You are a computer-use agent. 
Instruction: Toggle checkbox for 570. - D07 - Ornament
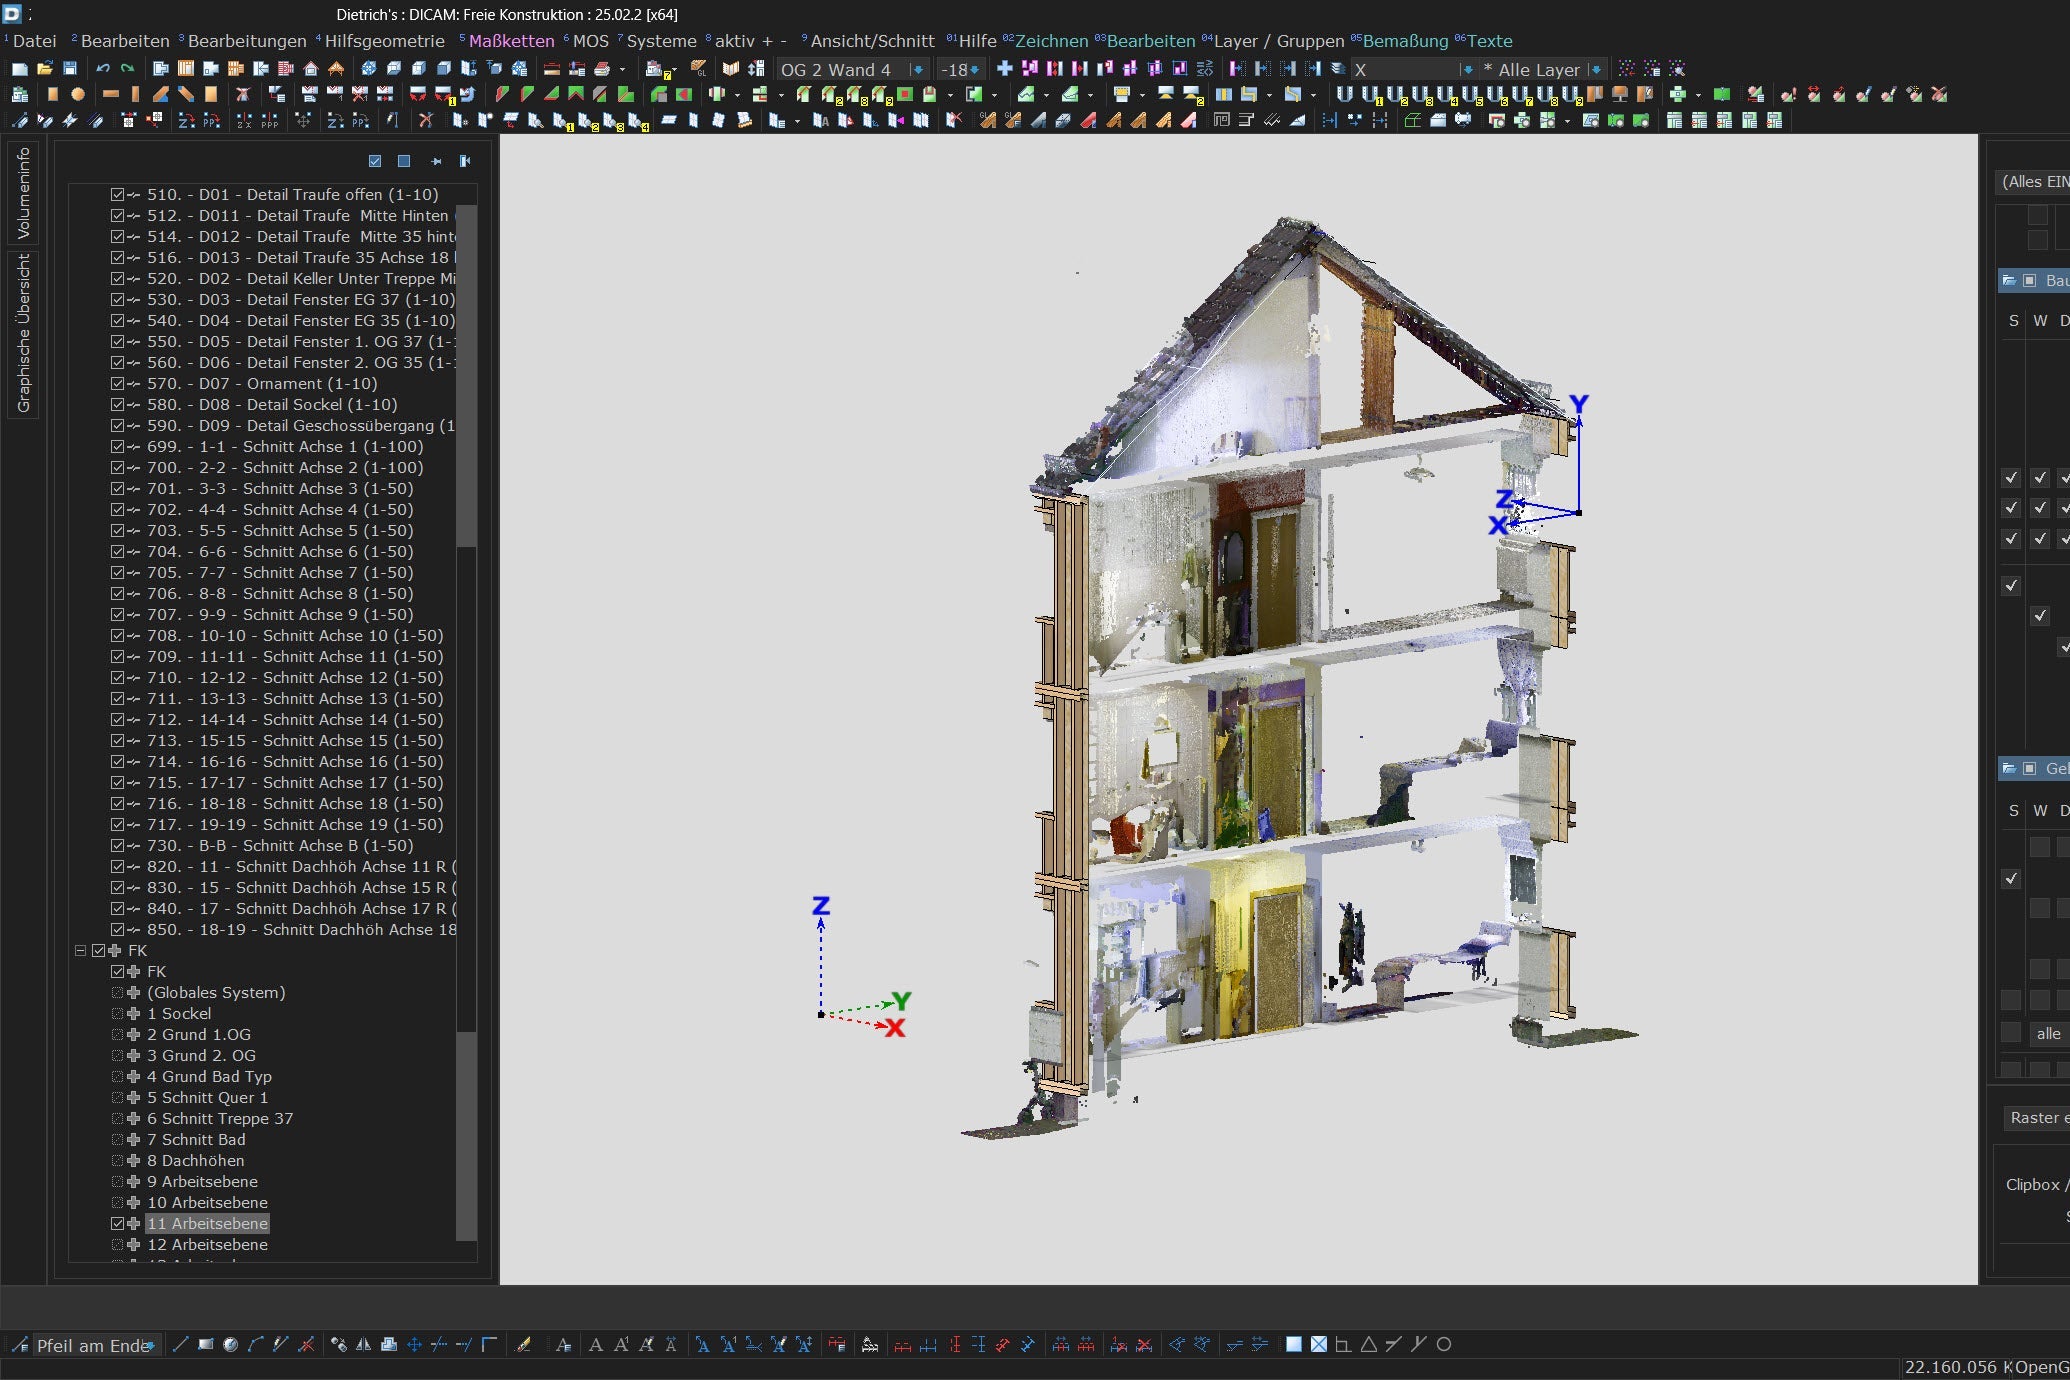point(117,384)
